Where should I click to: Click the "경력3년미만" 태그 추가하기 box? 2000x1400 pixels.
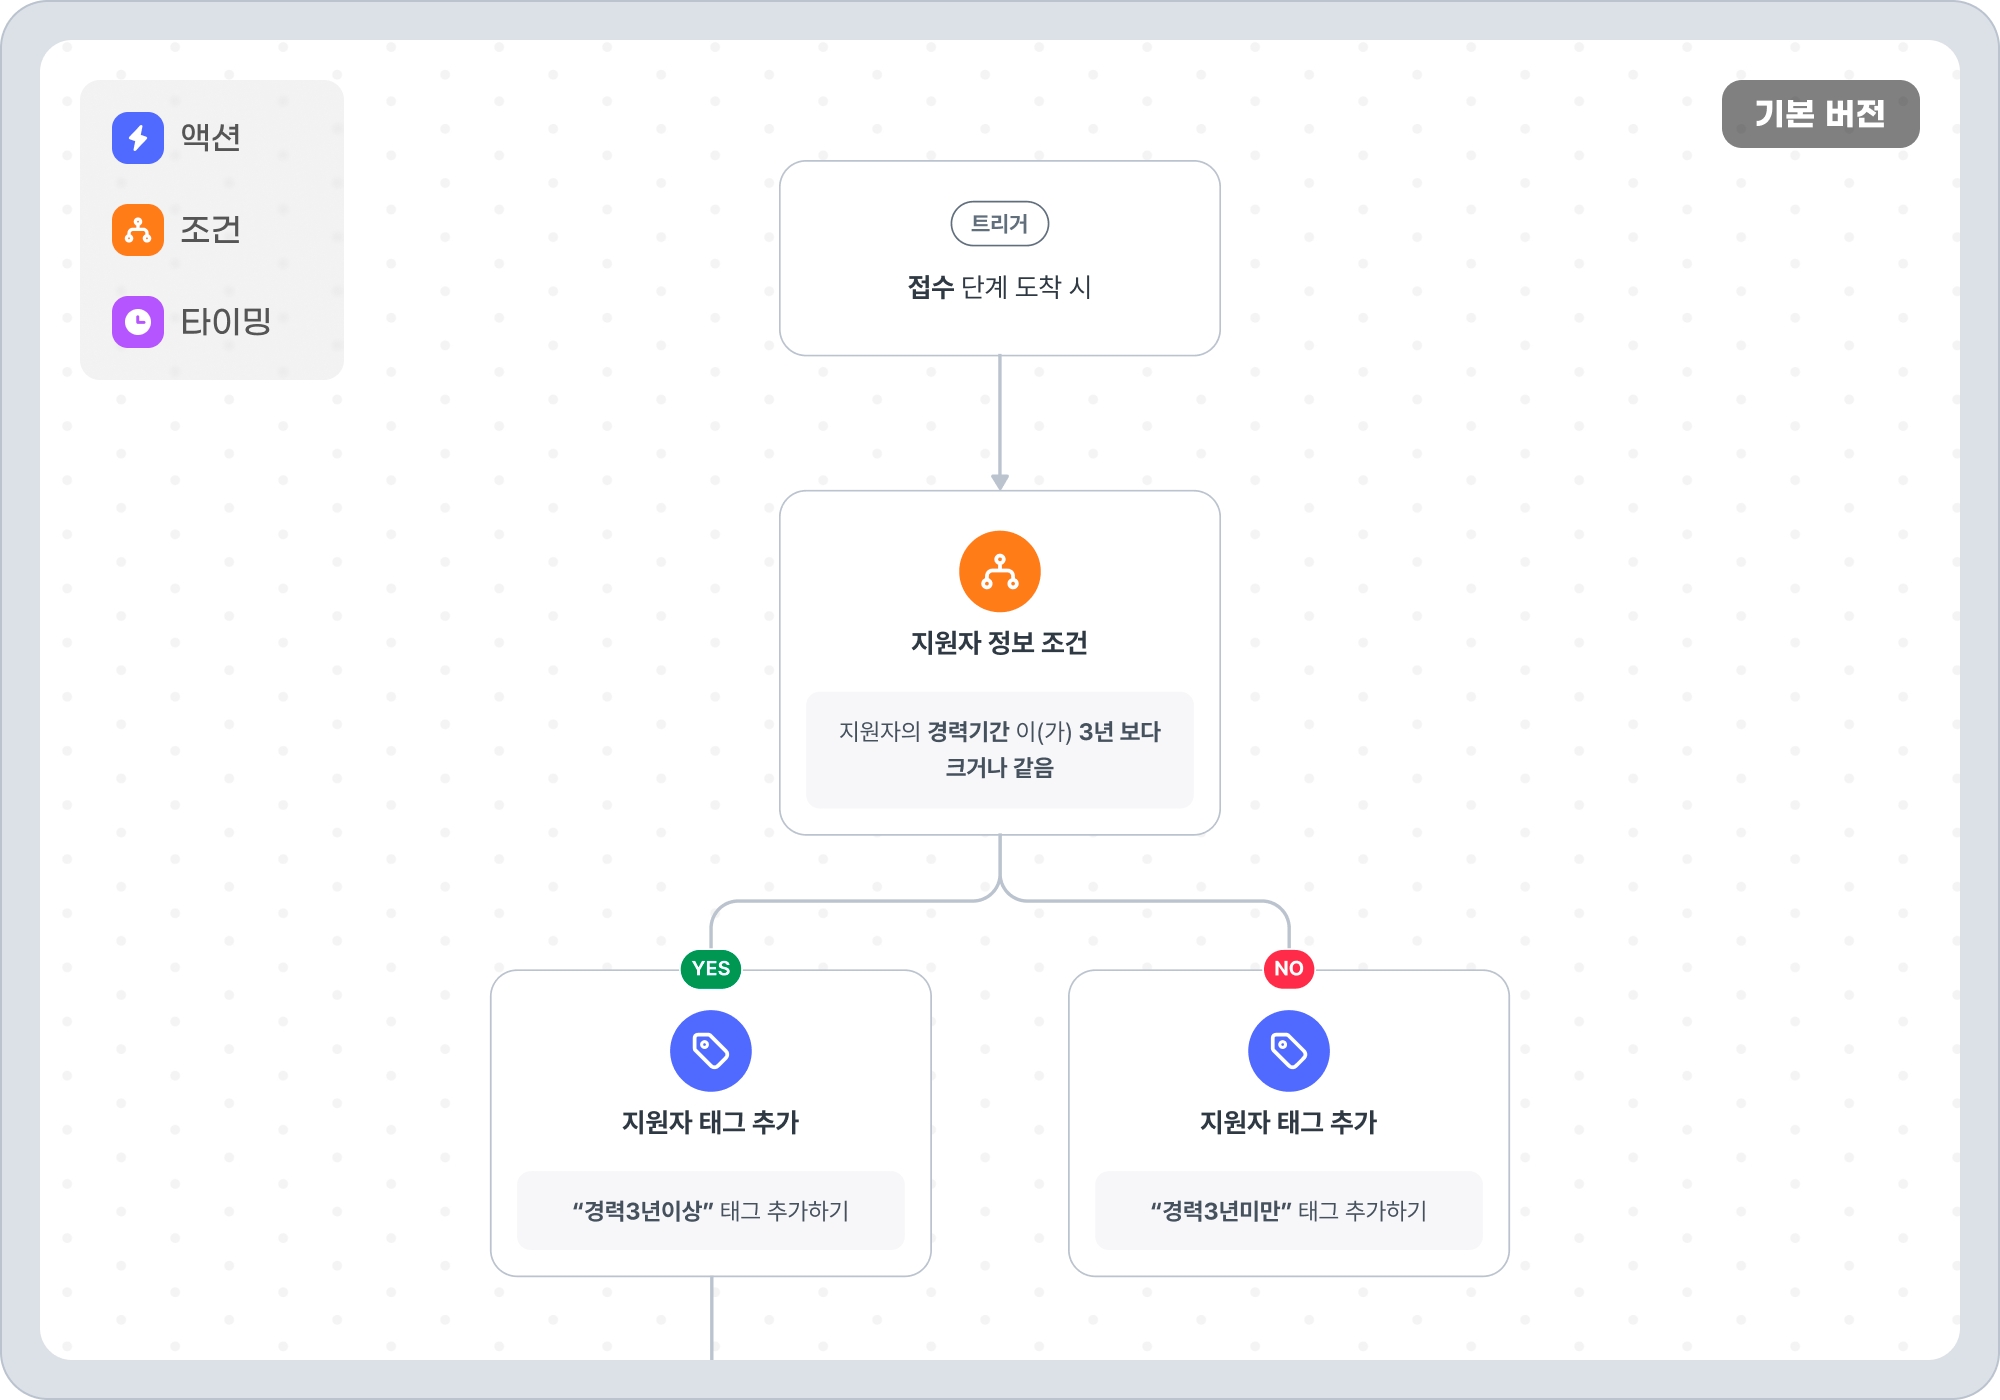pyautogui.click(x=1288, y=1210)
